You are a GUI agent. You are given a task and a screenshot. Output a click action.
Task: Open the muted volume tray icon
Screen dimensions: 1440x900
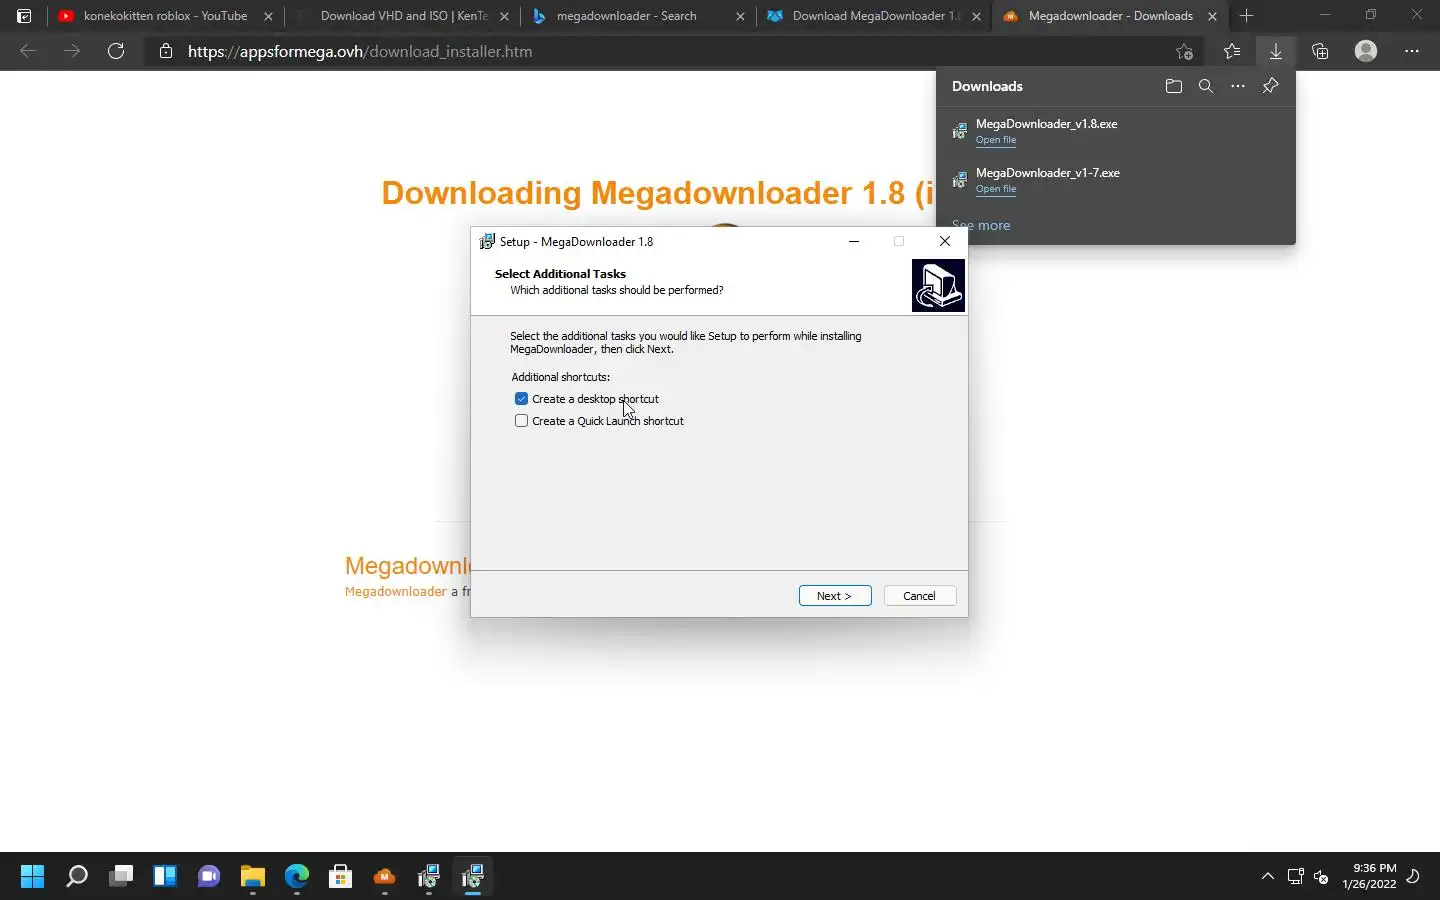[x=1321, y=877]
